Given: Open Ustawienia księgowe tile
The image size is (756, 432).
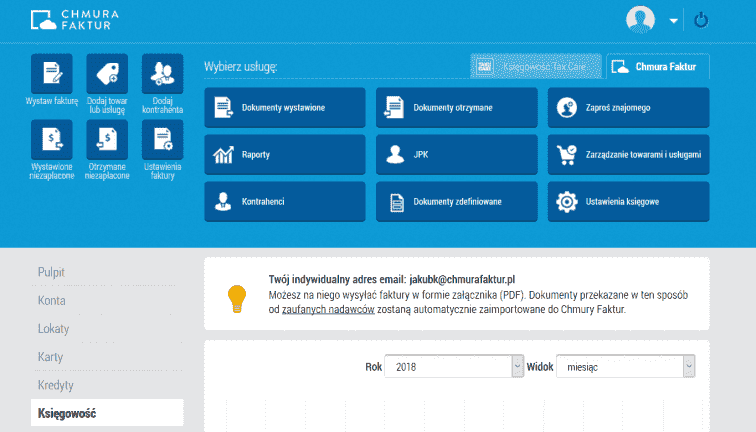Looking at the screenshot, I should 628,202.
